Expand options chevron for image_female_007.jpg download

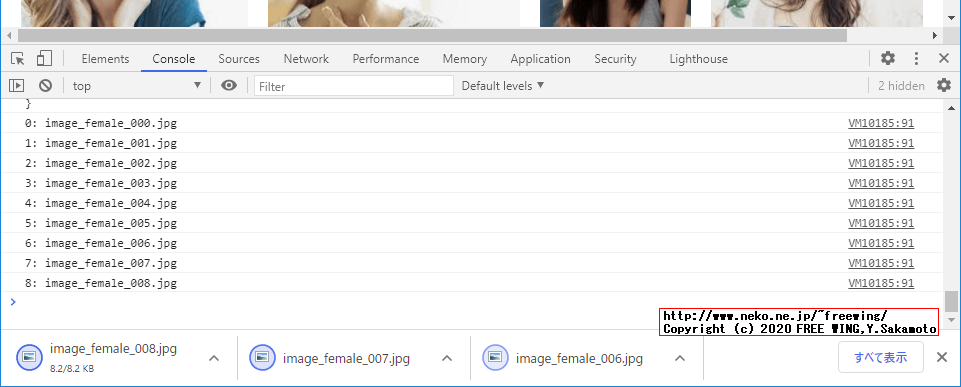coord(447,358)
